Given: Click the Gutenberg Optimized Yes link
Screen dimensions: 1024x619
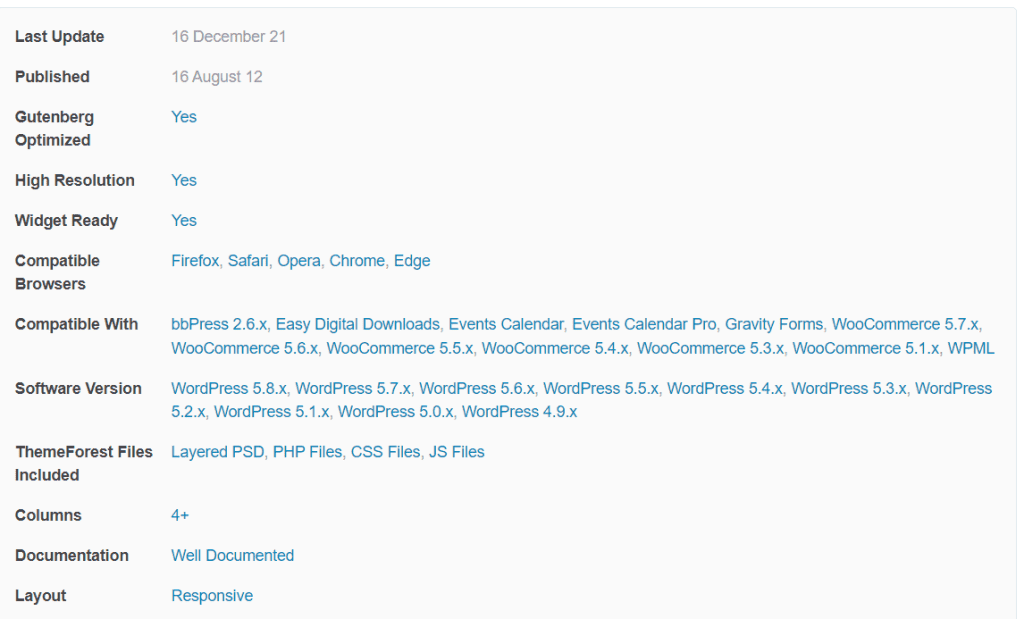Looking at the screenshot, I should 184,117.
